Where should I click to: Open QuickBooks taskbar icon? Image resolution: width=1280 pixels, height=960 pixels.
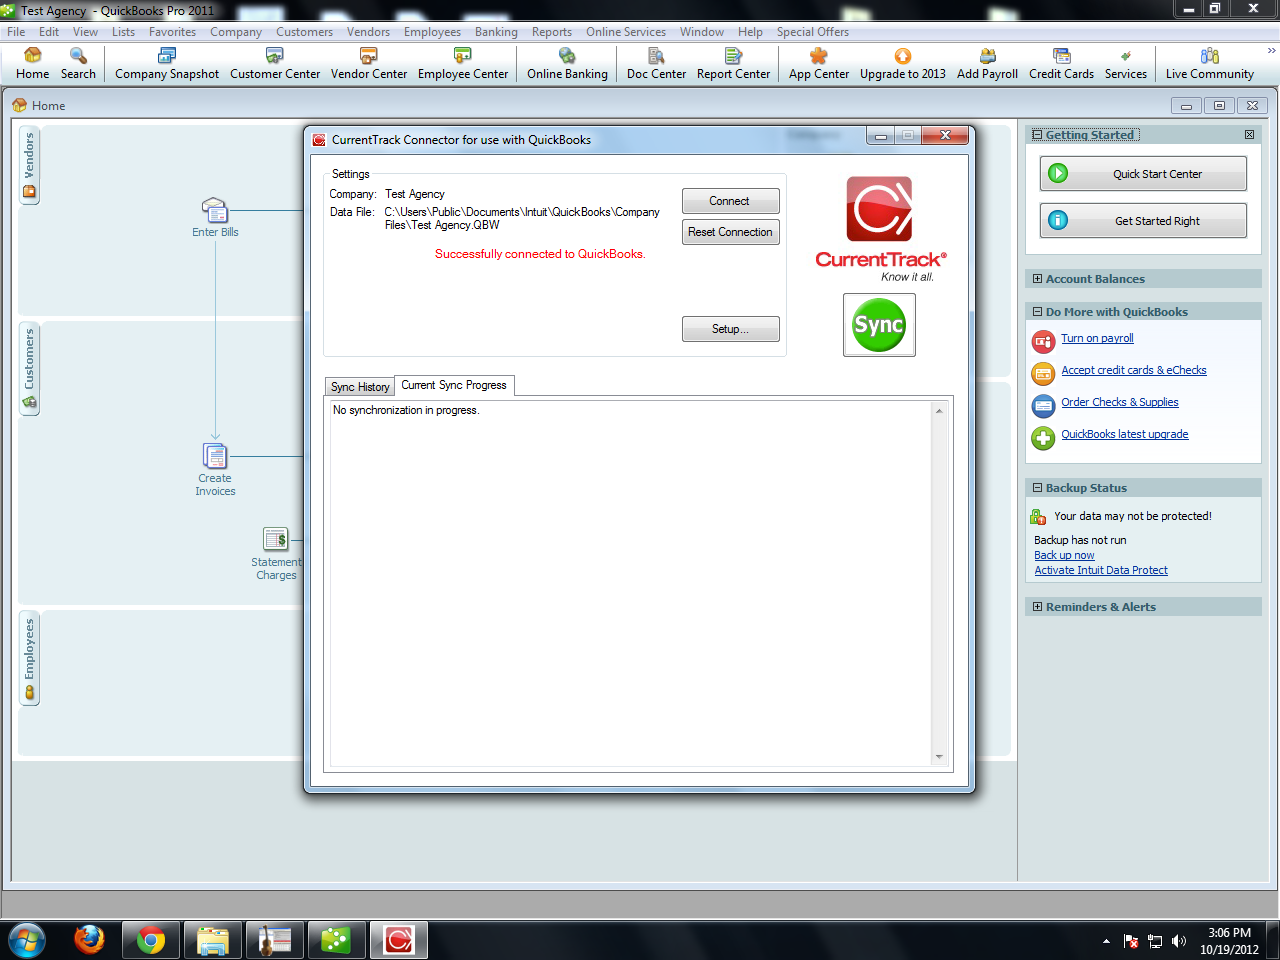pos(337,940)
